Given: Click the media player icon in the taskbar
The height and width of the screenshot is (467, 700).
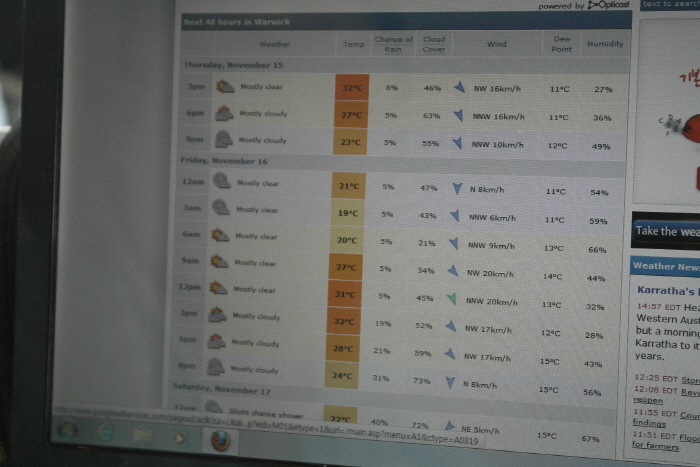Looking at the screenshot, I should [181, 437].
